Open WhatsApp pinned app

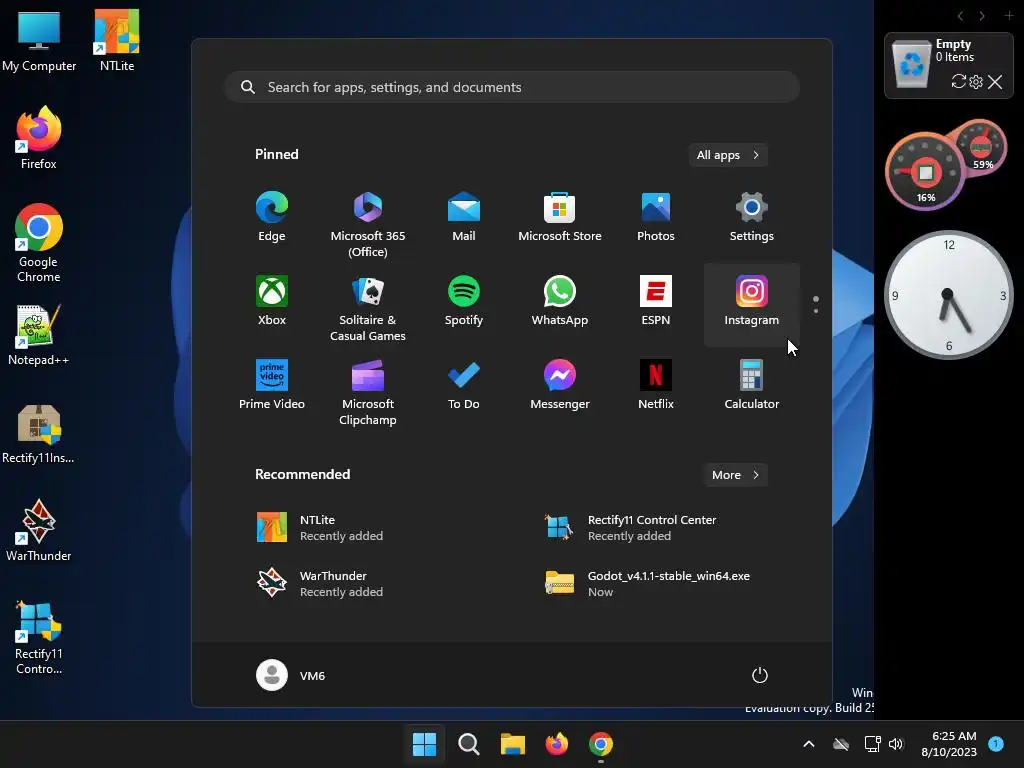[x=560, y=302]
